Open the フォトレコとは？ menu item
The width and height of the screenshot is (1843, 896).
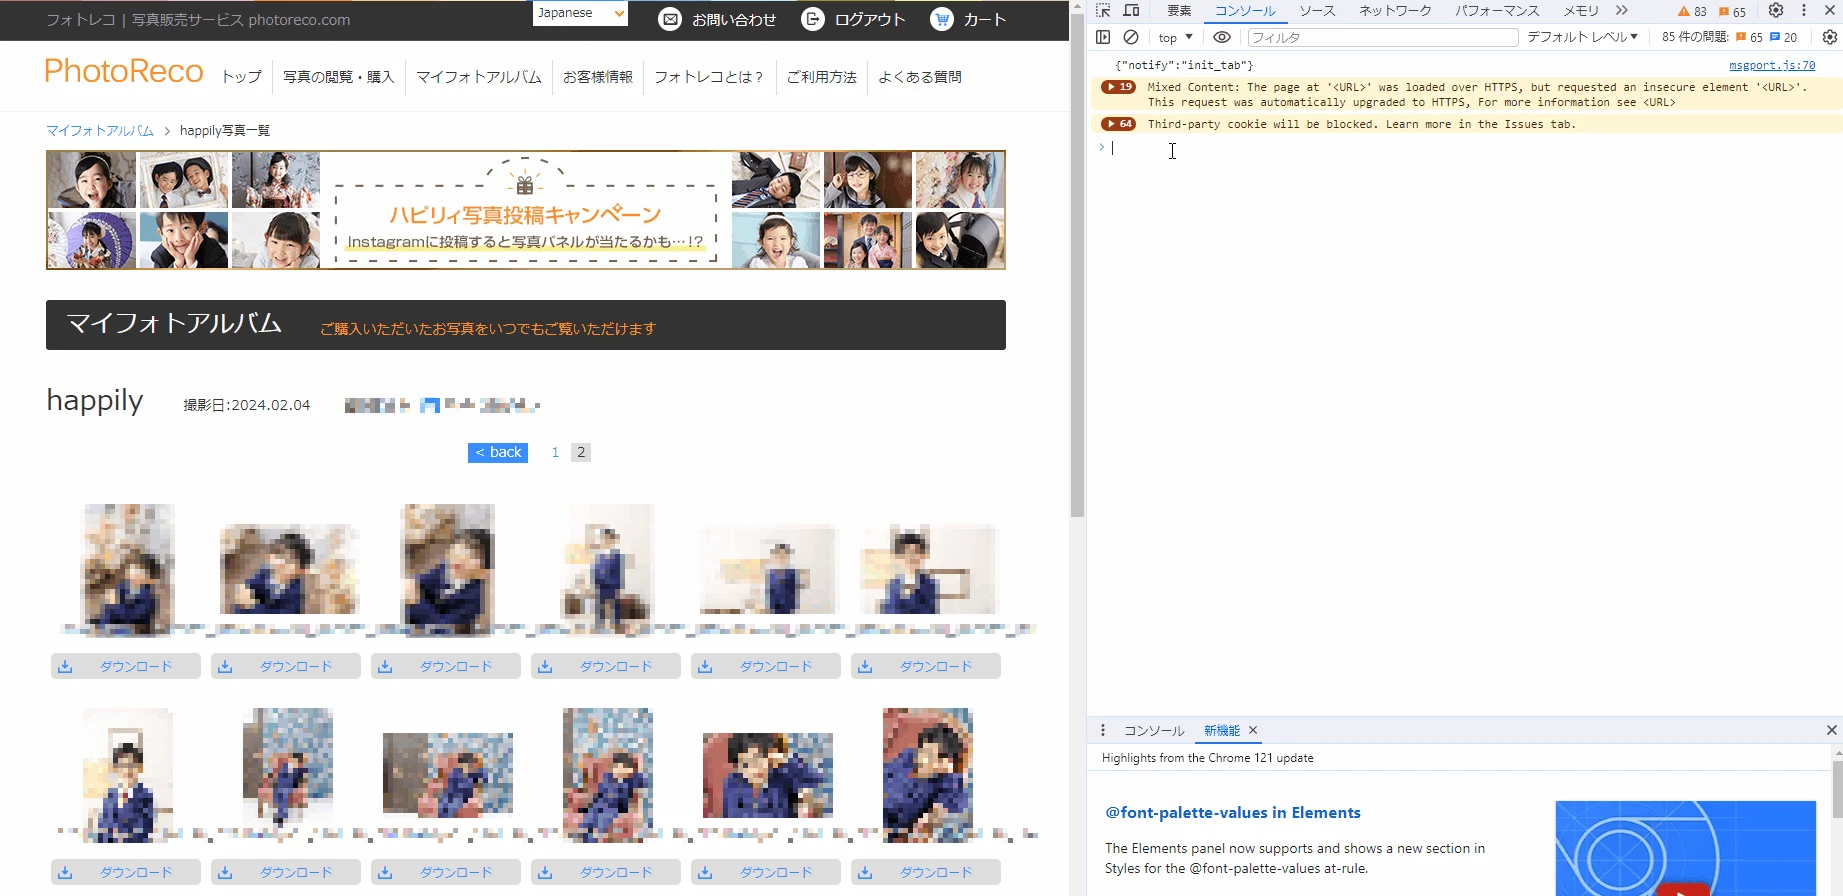coord(709,77)
